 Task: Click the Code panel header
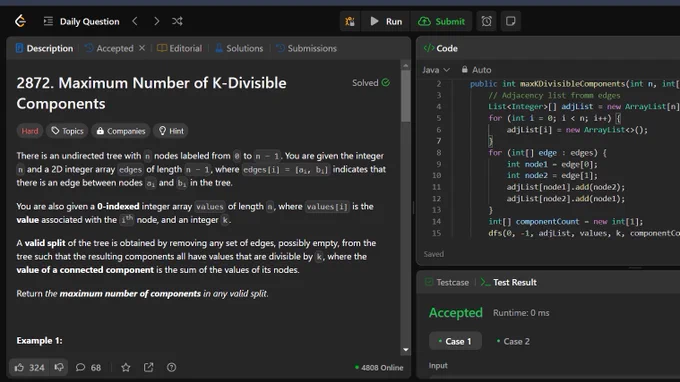tap(441, 48)
